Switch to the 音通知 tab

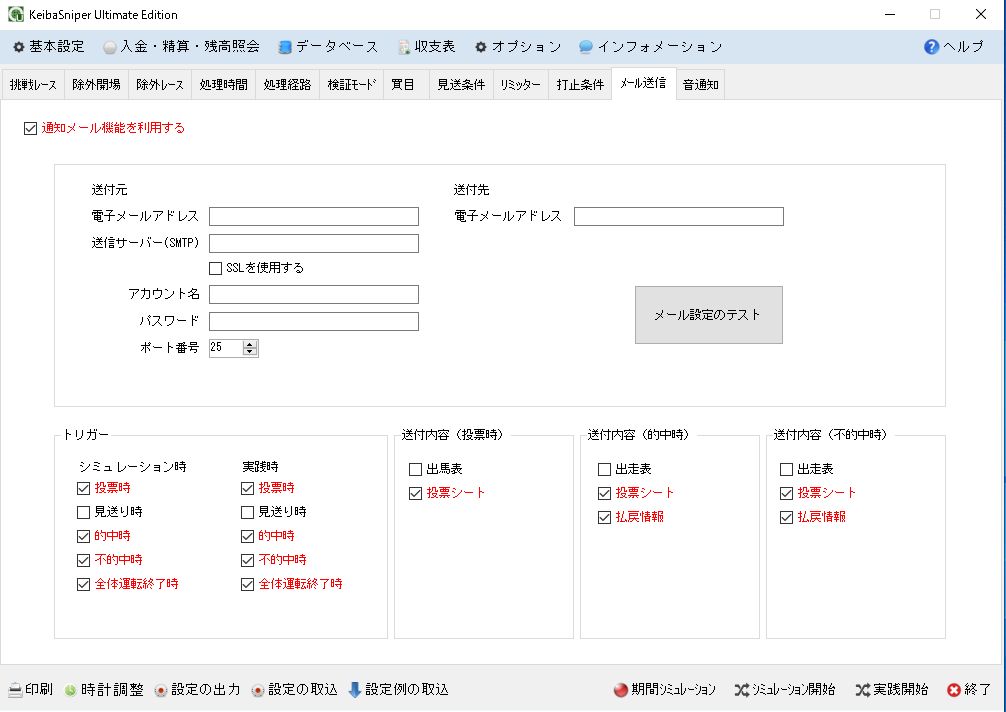coord(701,85)
